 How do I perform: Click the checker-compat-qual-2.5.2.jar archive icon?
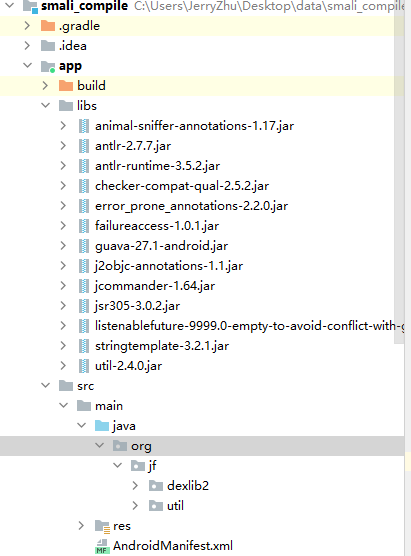click(84, 186)
